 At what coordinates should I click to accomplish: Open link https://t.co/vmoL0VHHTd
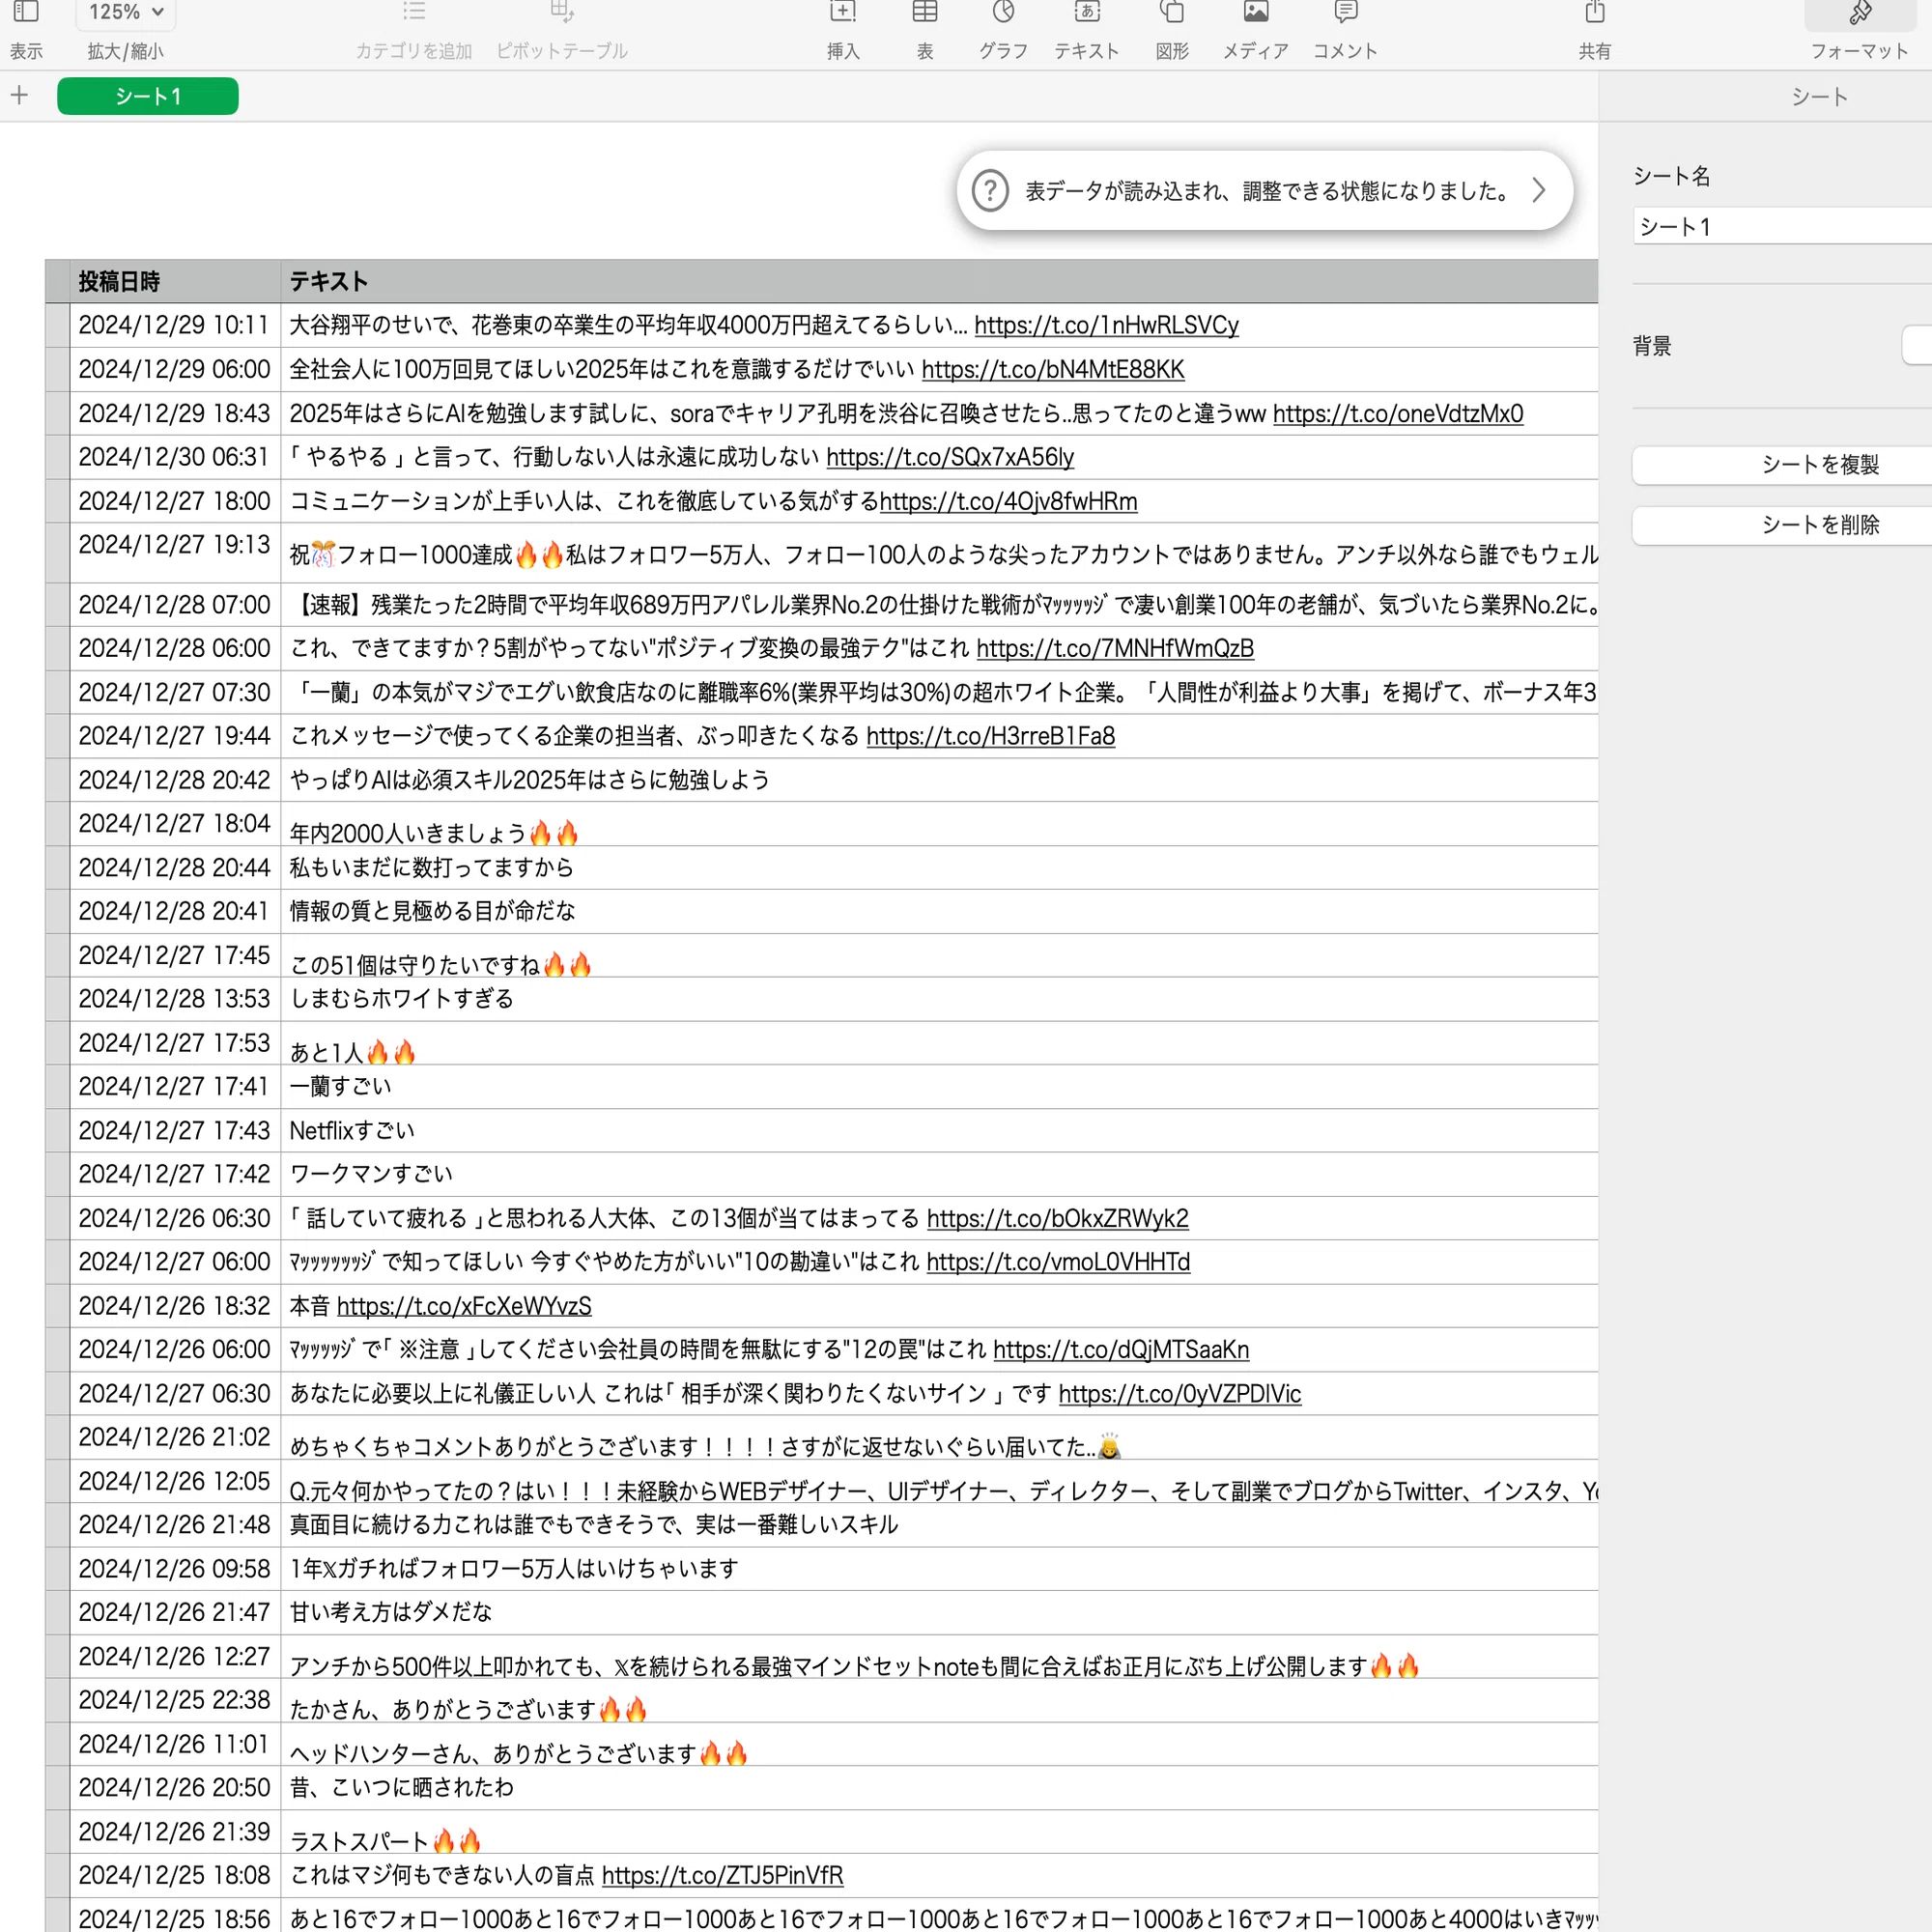tap(1057, 1262)
